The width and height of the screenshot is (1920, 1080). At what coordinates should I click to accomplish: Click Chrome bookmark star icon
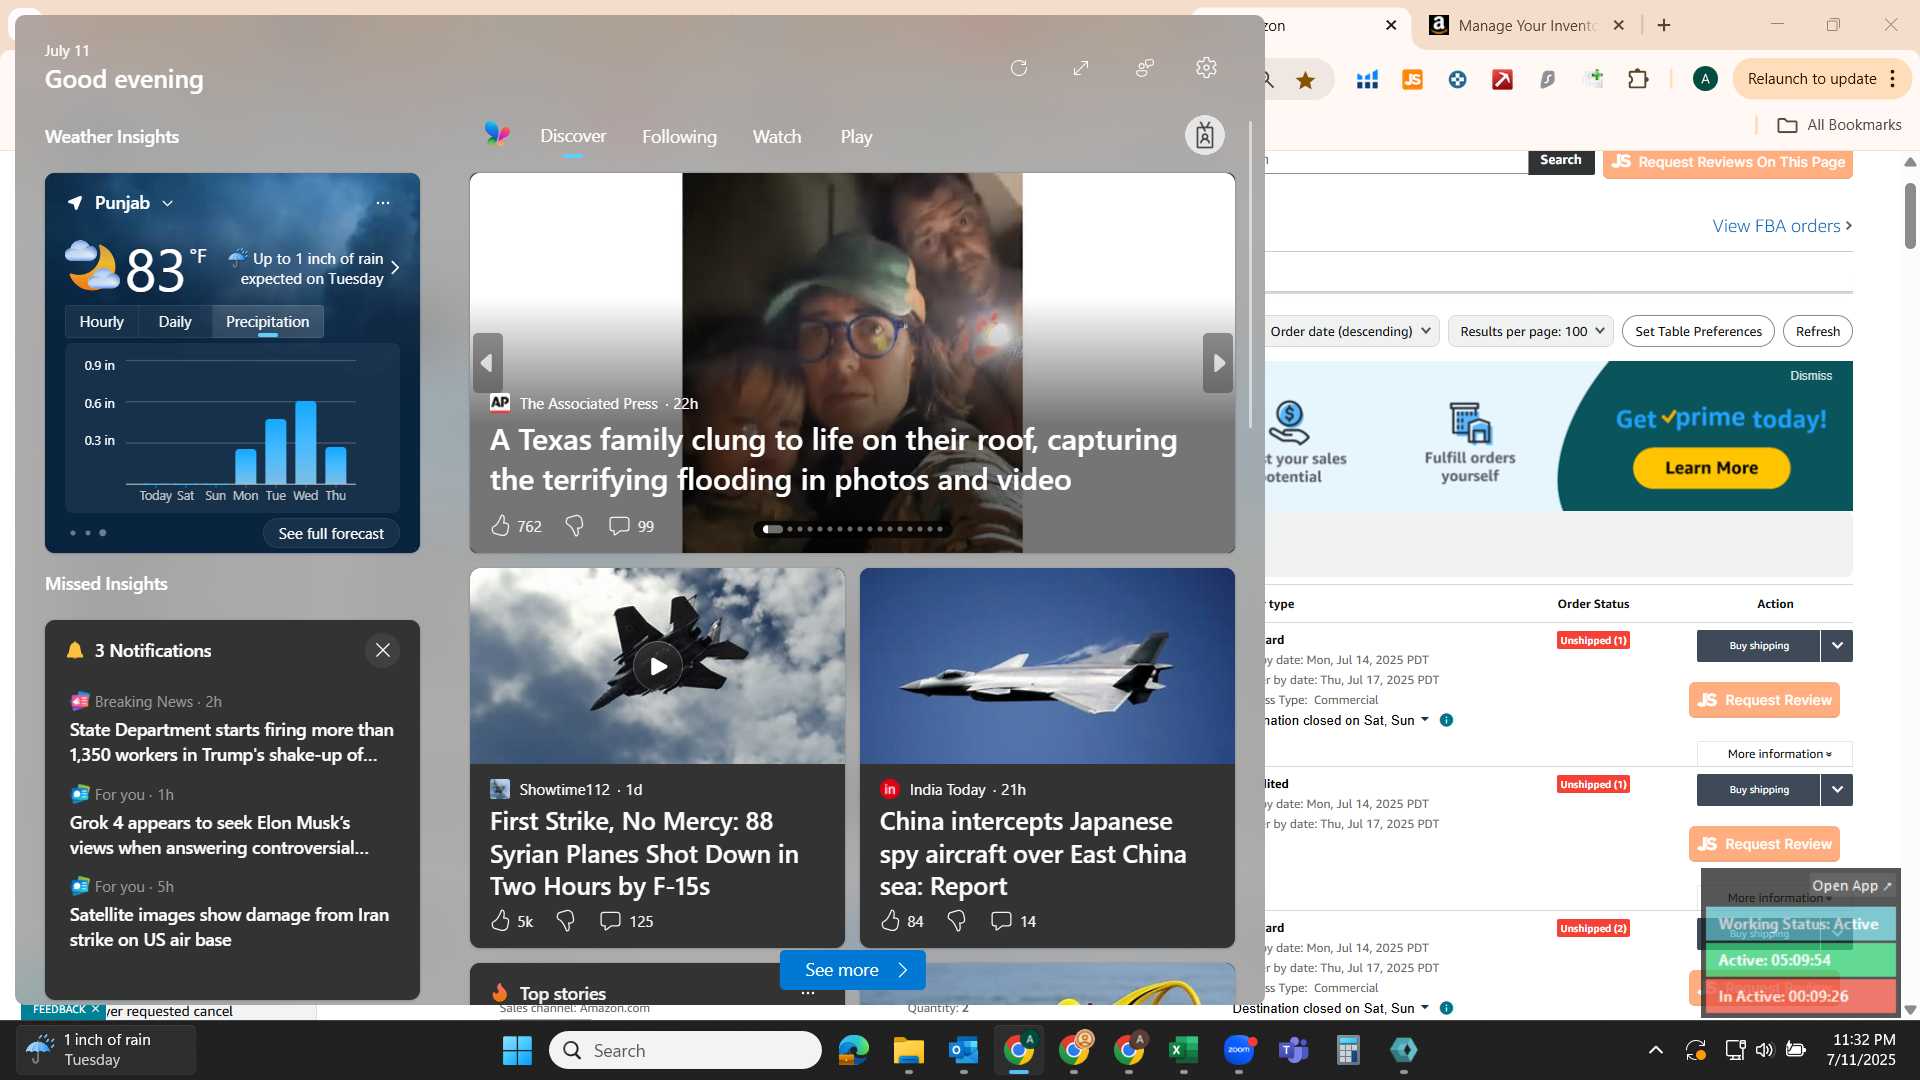(x=1305, y=80)
